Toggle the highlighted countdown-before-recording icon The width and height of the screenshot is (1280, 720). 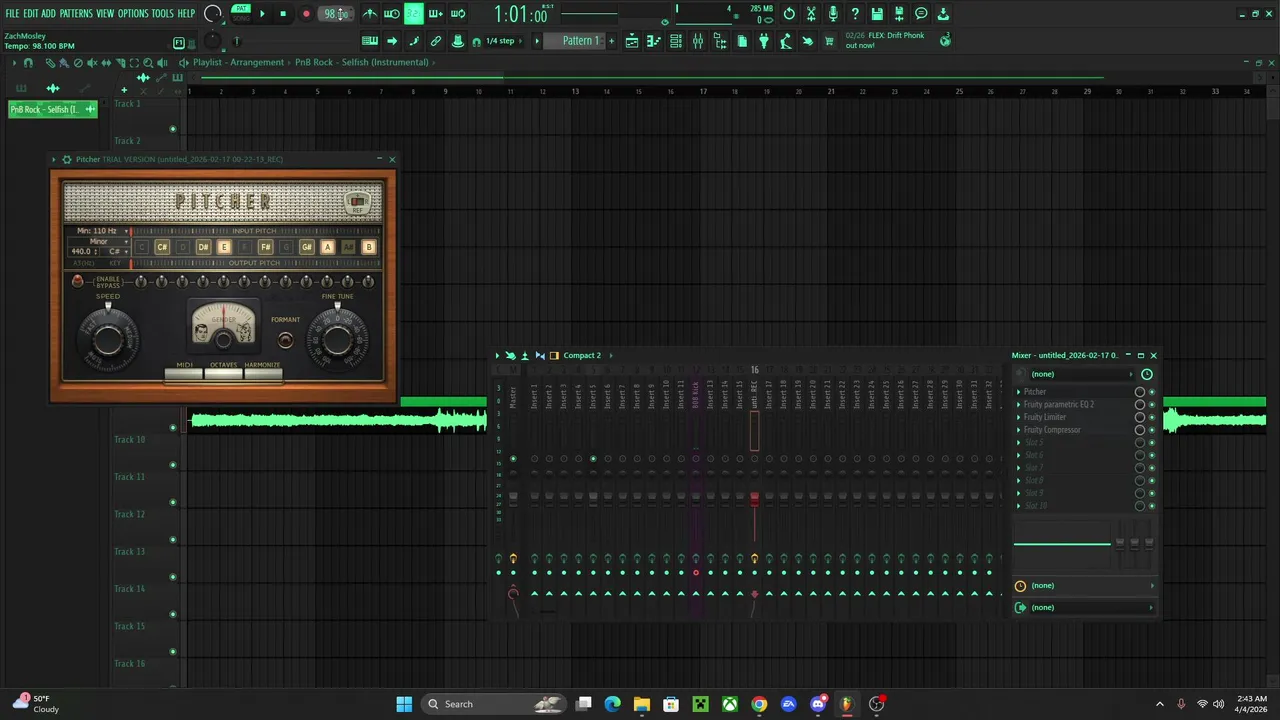tap(413, 14)
